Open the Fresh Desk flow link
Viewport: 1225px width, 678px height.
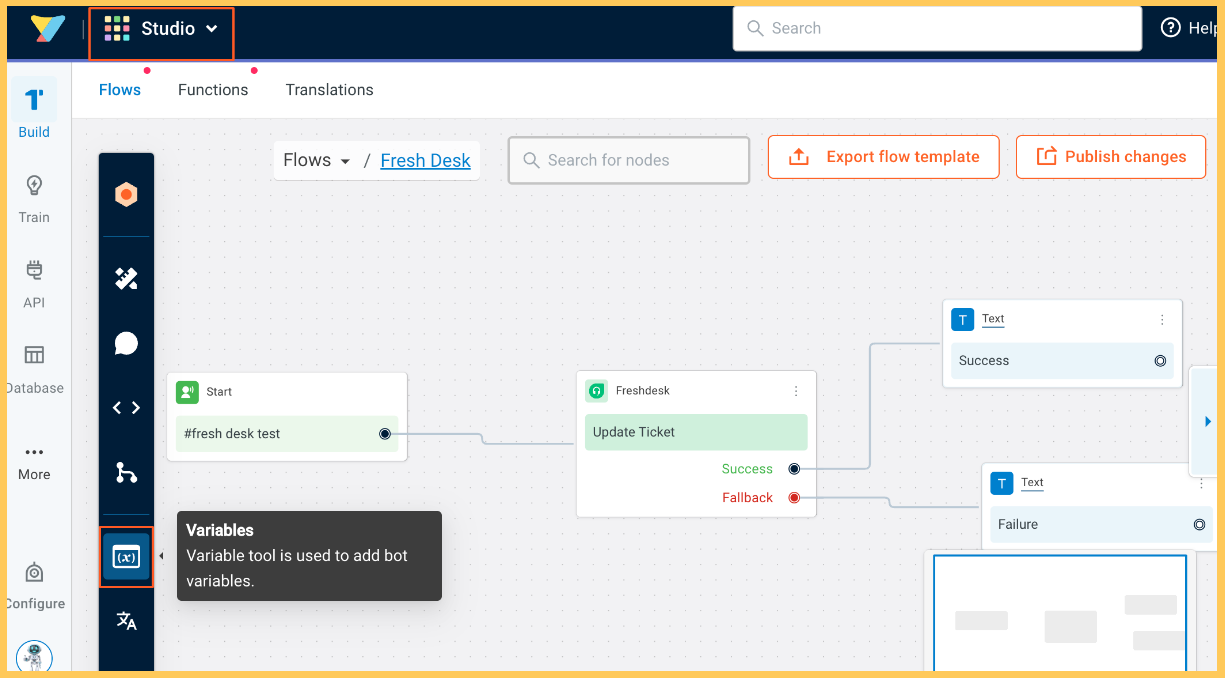pos(425,160)
